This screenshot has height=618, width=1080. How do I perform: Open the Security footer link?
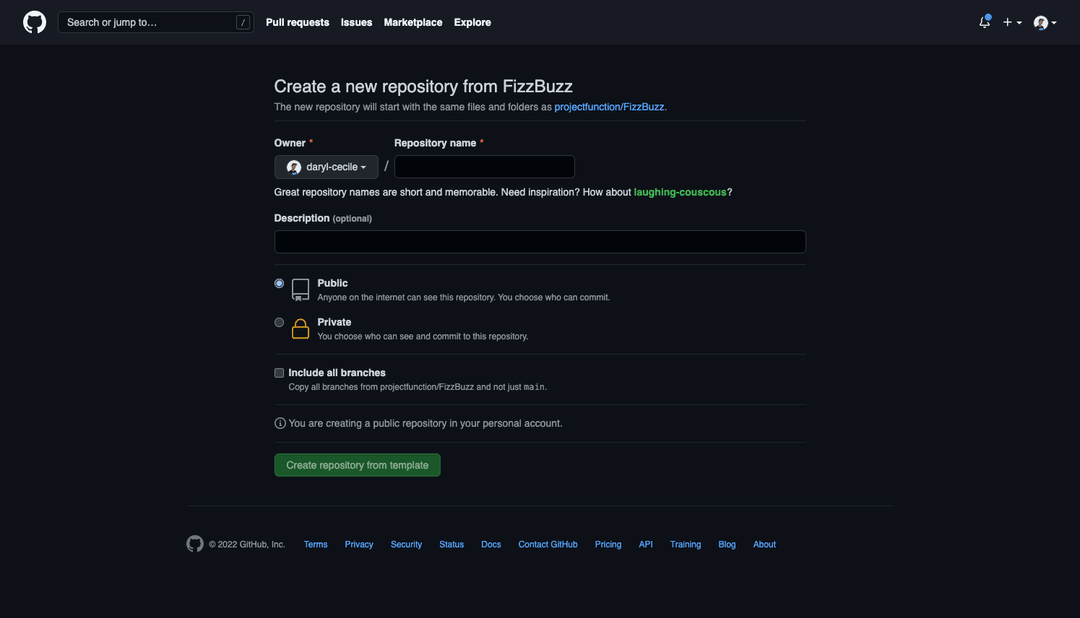[x=406, y=544]
